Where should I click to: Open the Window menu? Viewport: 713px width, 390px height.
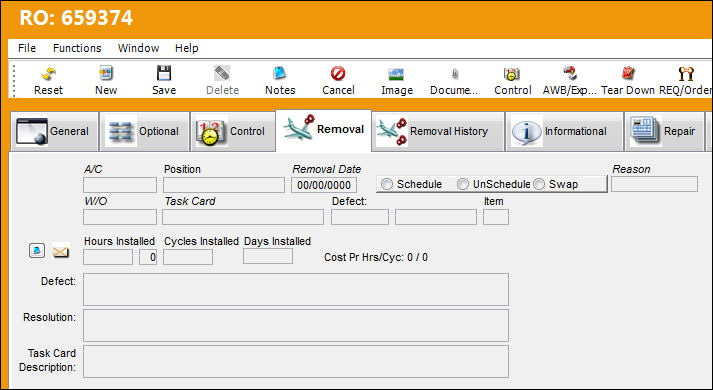click(x=138, y=48)
